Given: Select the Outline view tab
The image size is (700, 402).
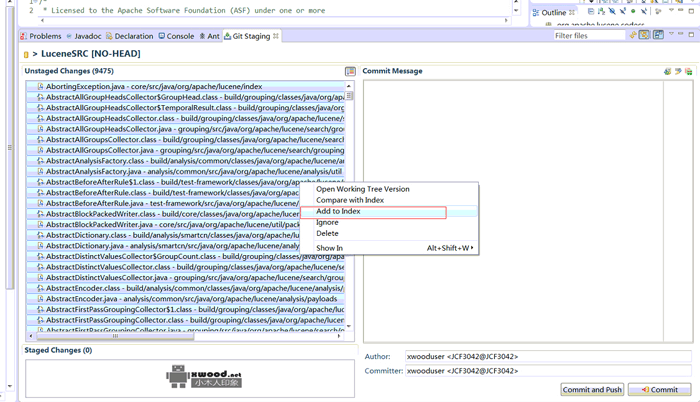Looking at the screenshot, I should pyautogui.click(x=554, y=13).
